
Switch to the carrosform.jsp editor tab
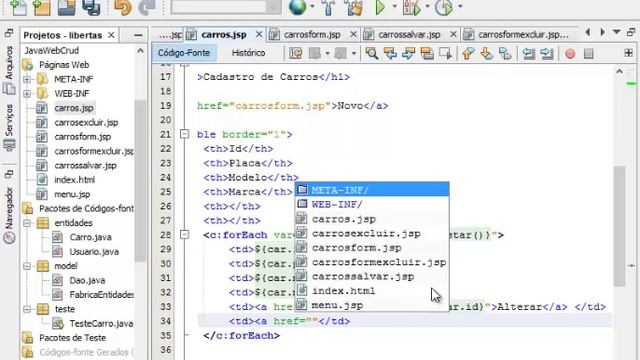(312, 35)
